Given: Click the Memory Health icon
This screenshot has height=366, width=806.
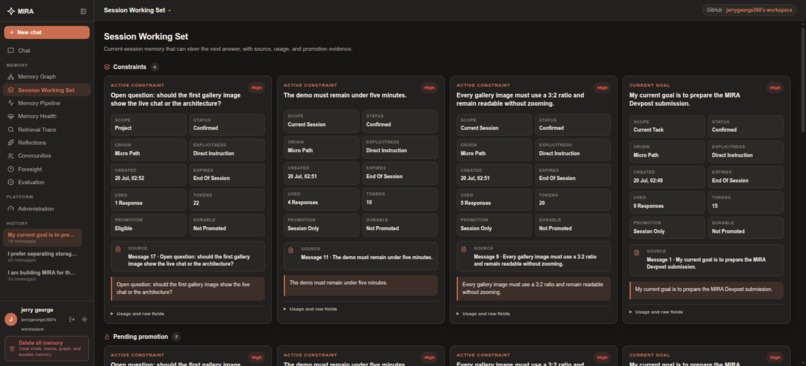Looking at the screenshot, I should click(11, 116).
